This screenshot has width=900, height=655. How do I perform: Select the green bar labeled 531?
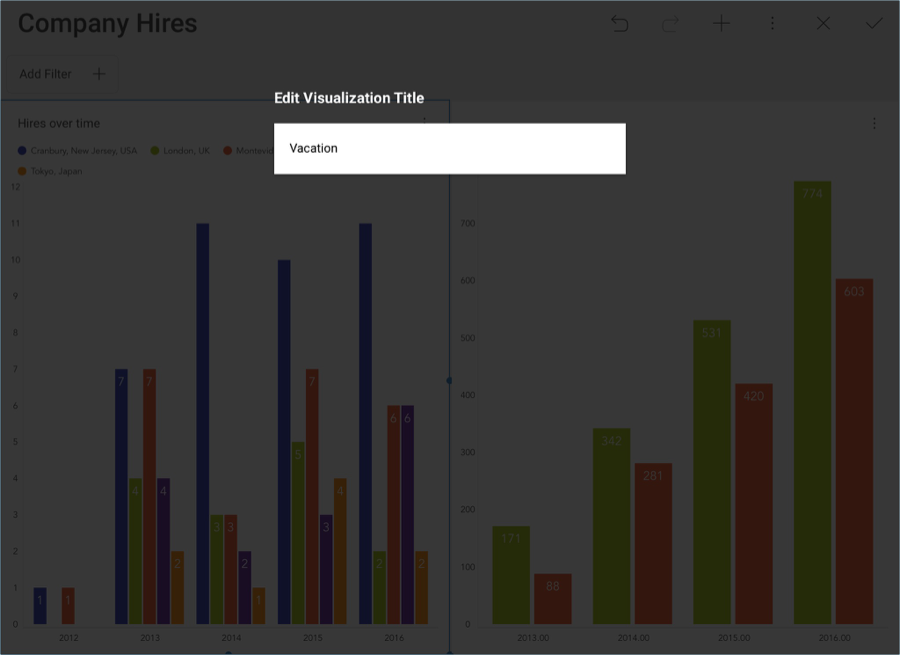click(x=711, y=470)
